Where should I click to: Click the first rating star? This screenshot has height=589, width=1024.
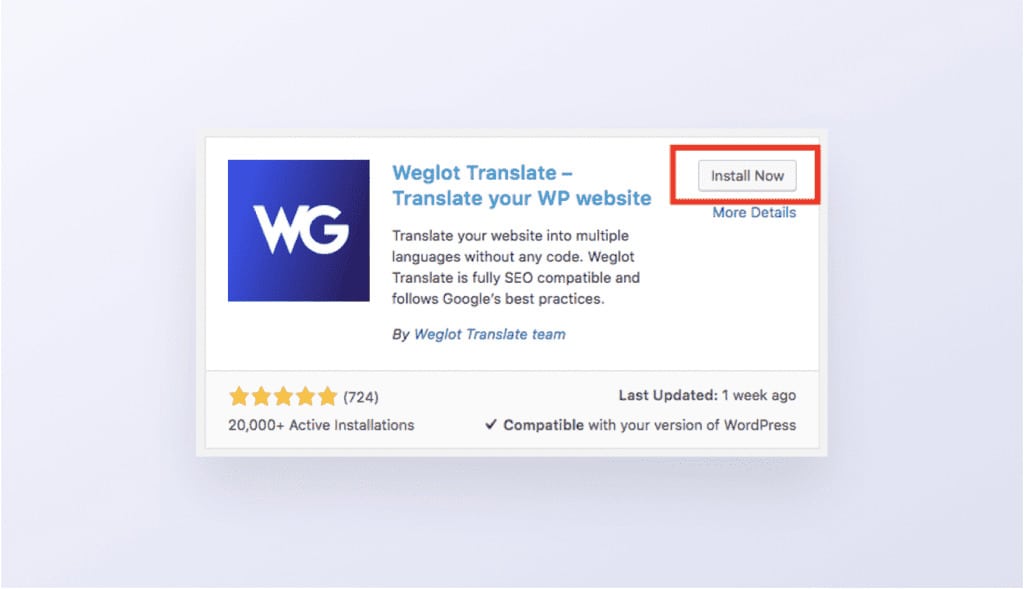[239, 396]
